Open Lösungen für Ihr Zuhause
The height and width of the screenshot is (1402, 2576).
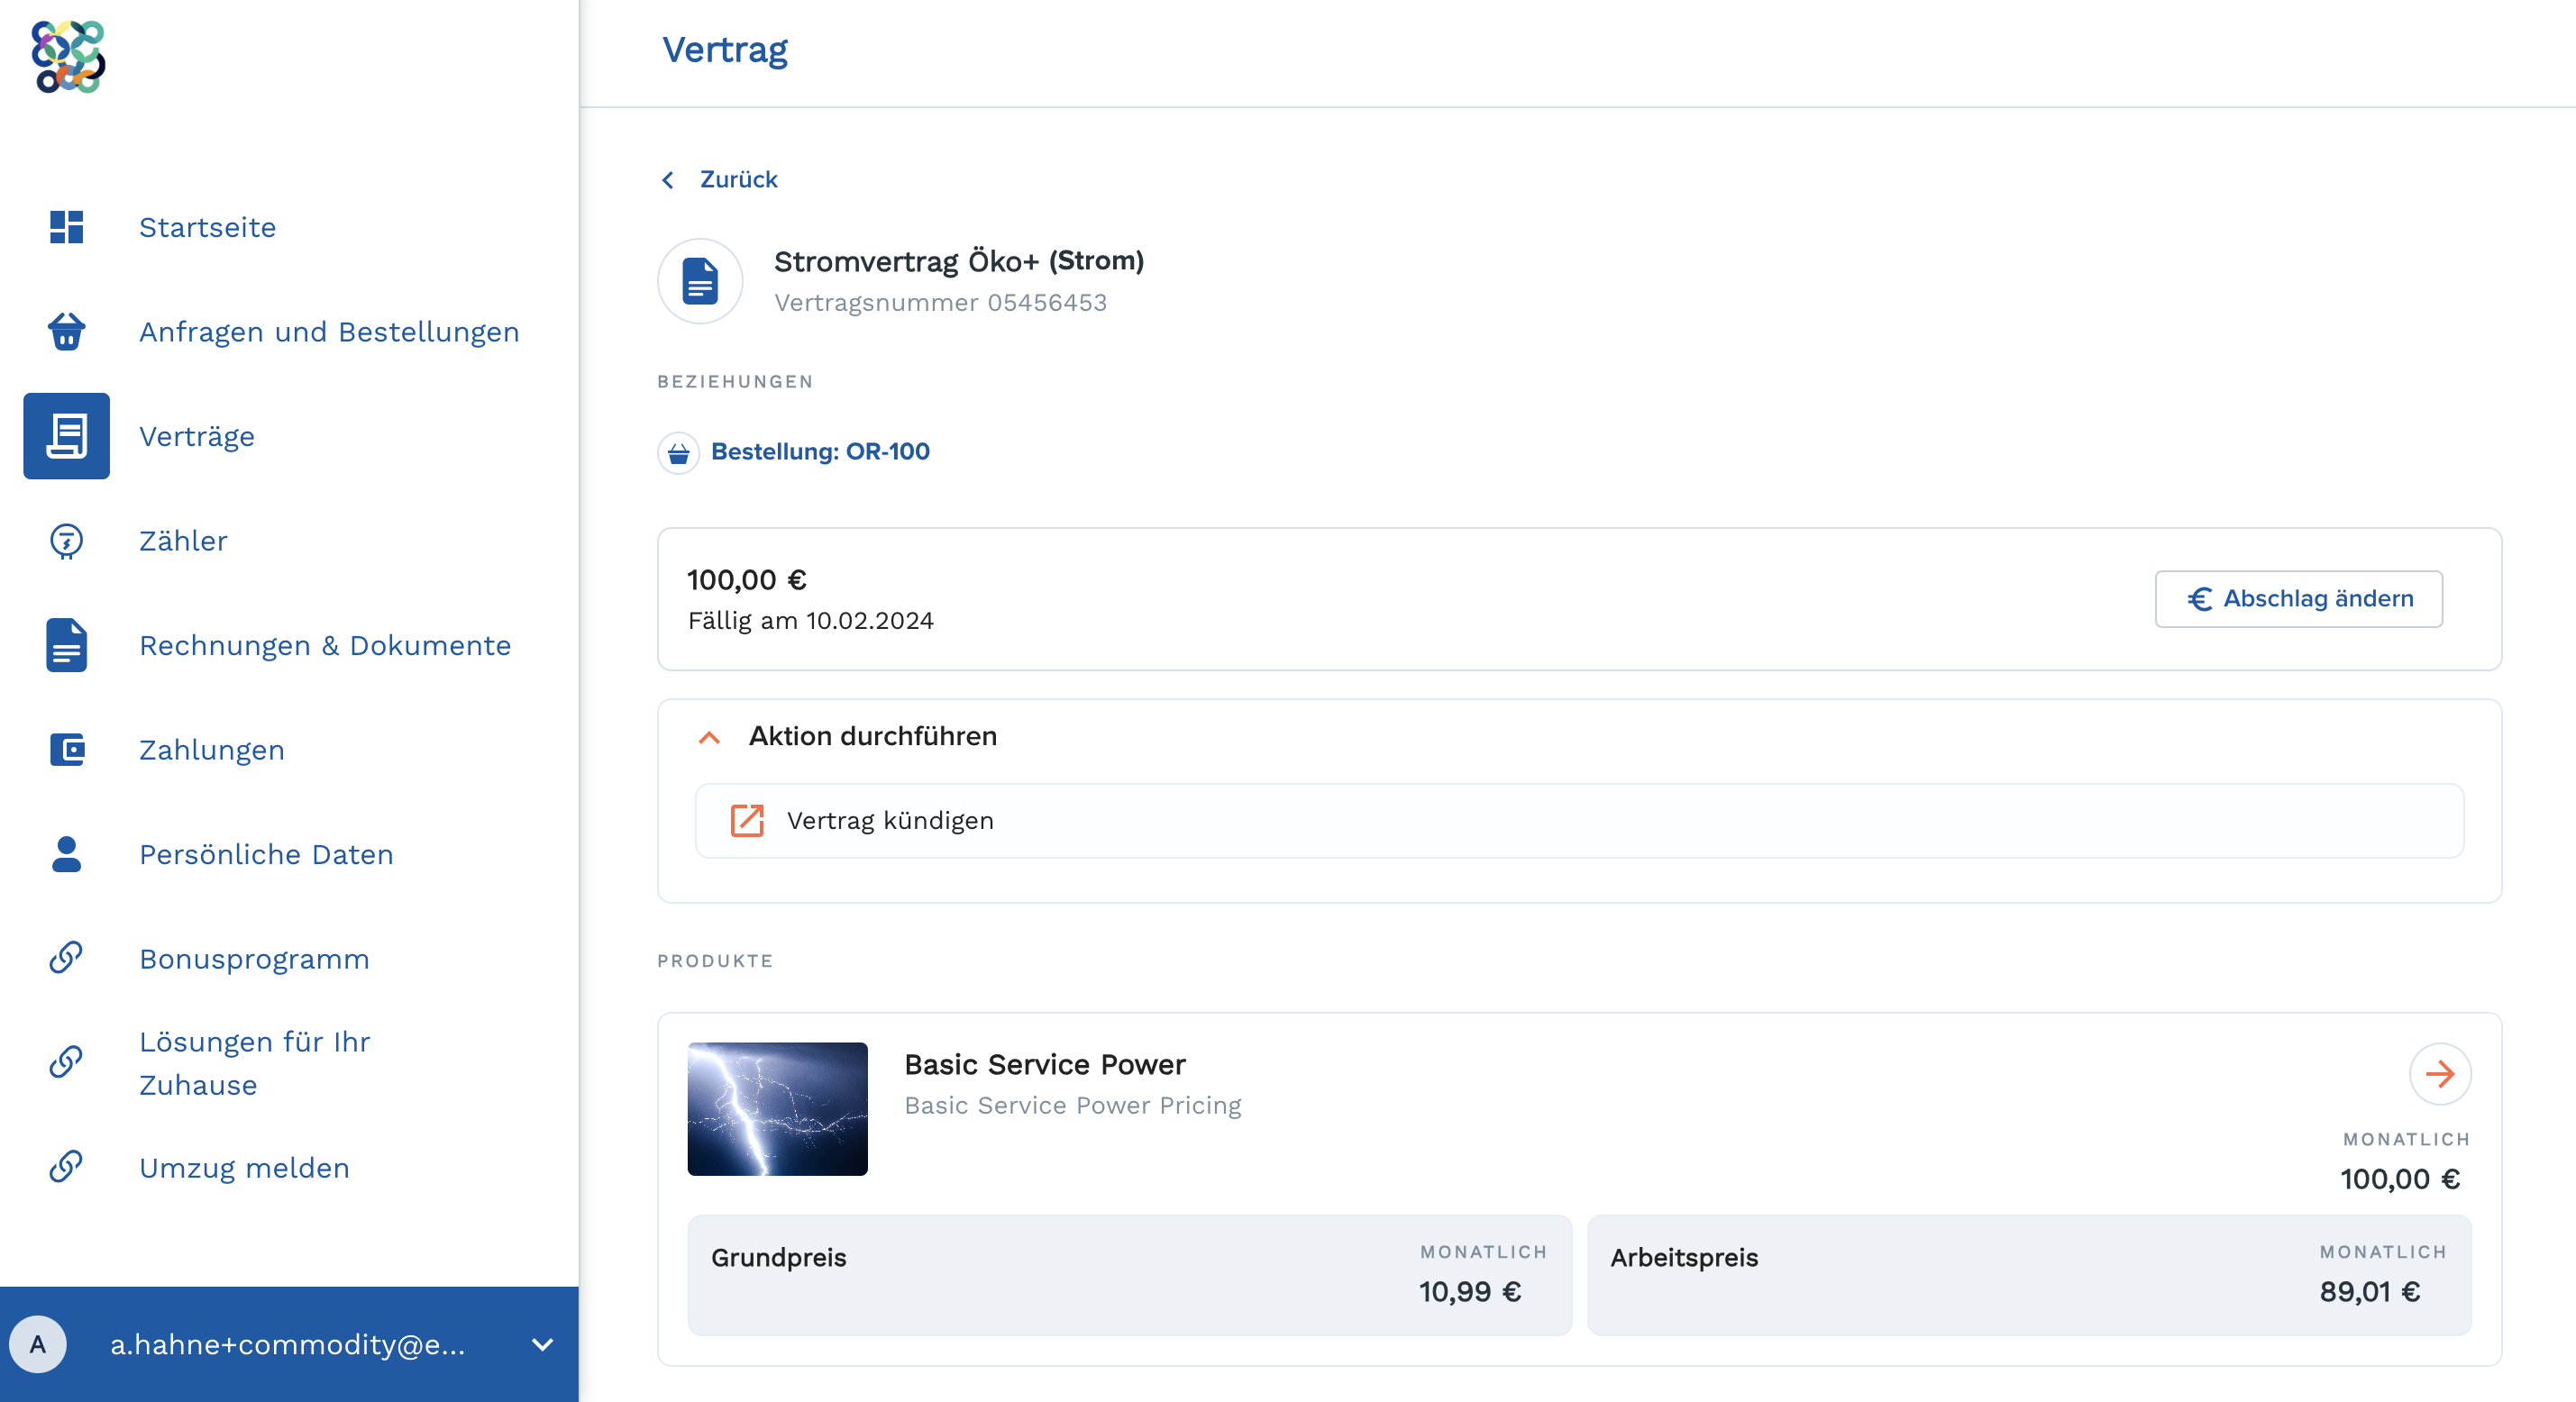[x=254, y=1063]
